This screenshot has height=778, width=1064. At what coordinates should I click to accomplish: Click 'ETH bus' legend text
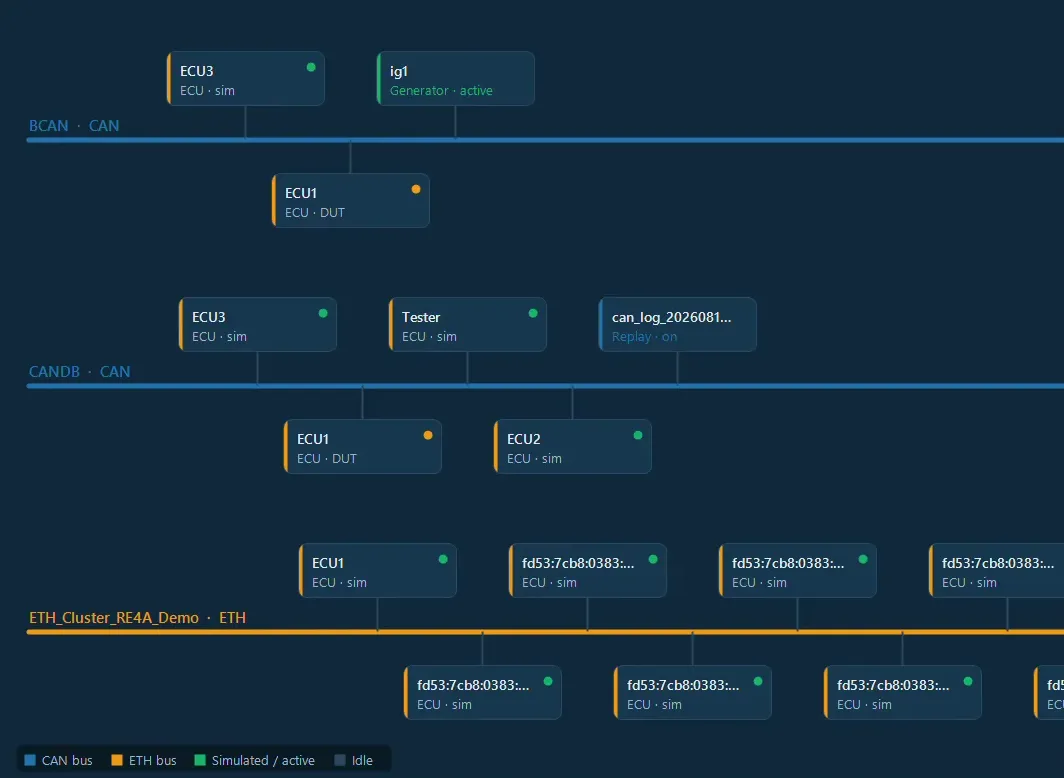click(153, 760)
